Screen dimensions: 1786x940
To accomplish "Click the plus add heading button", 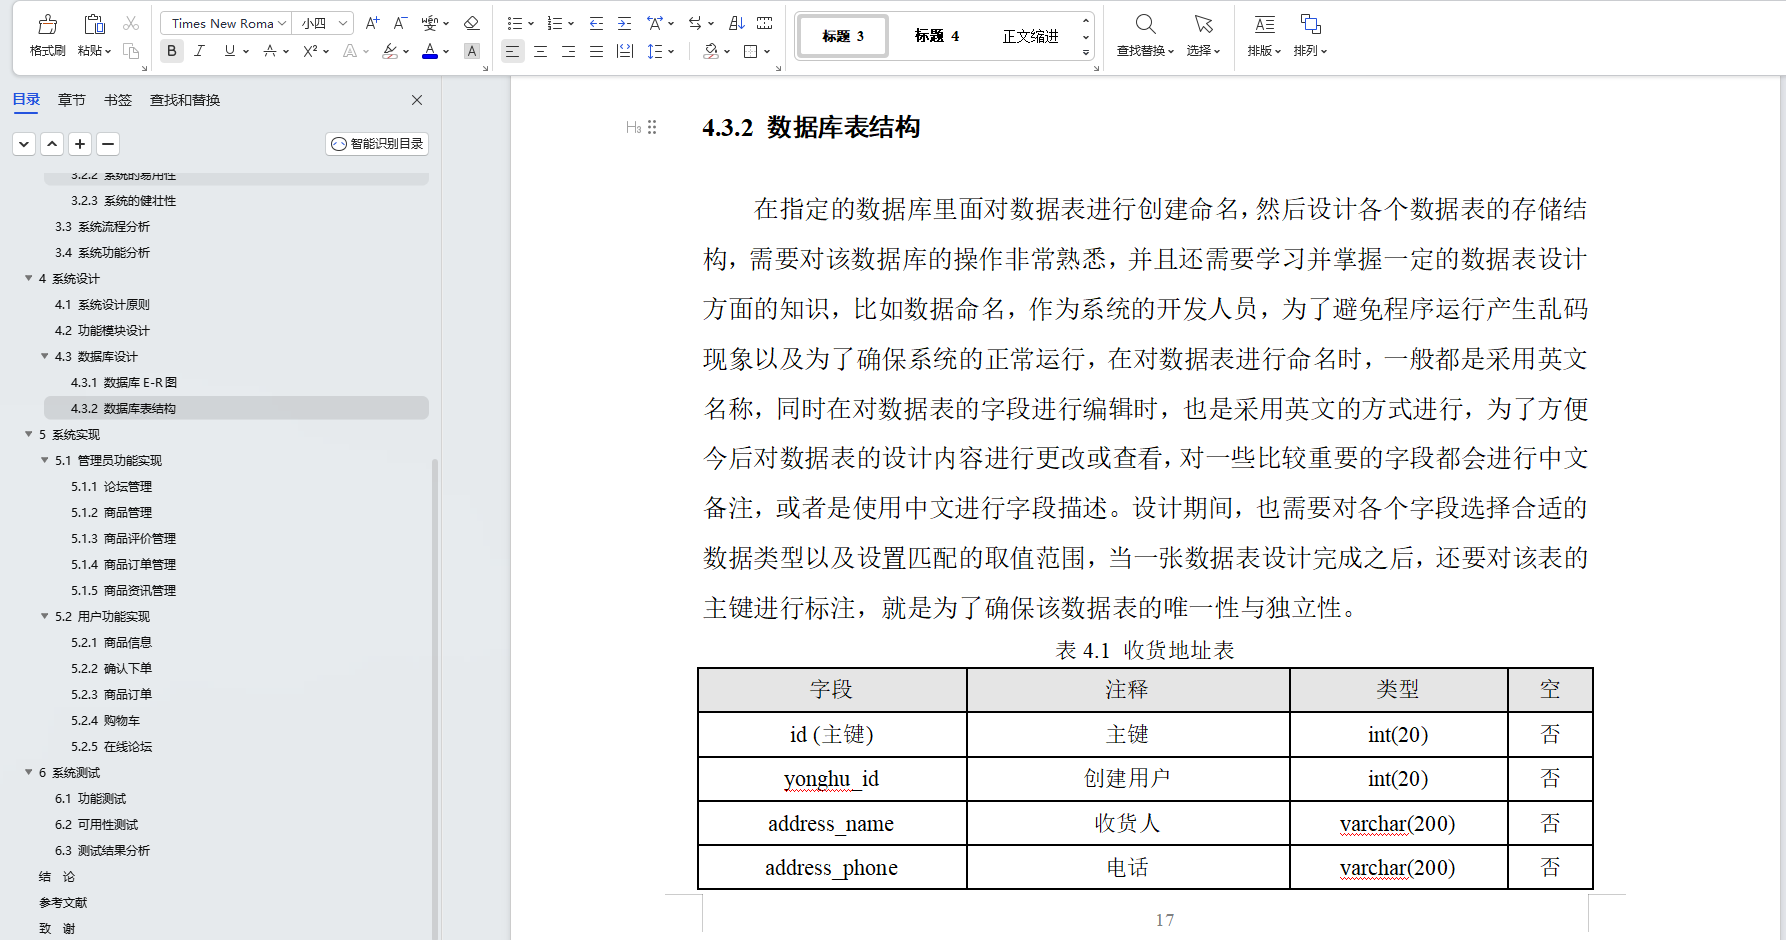I will point(80,144).
